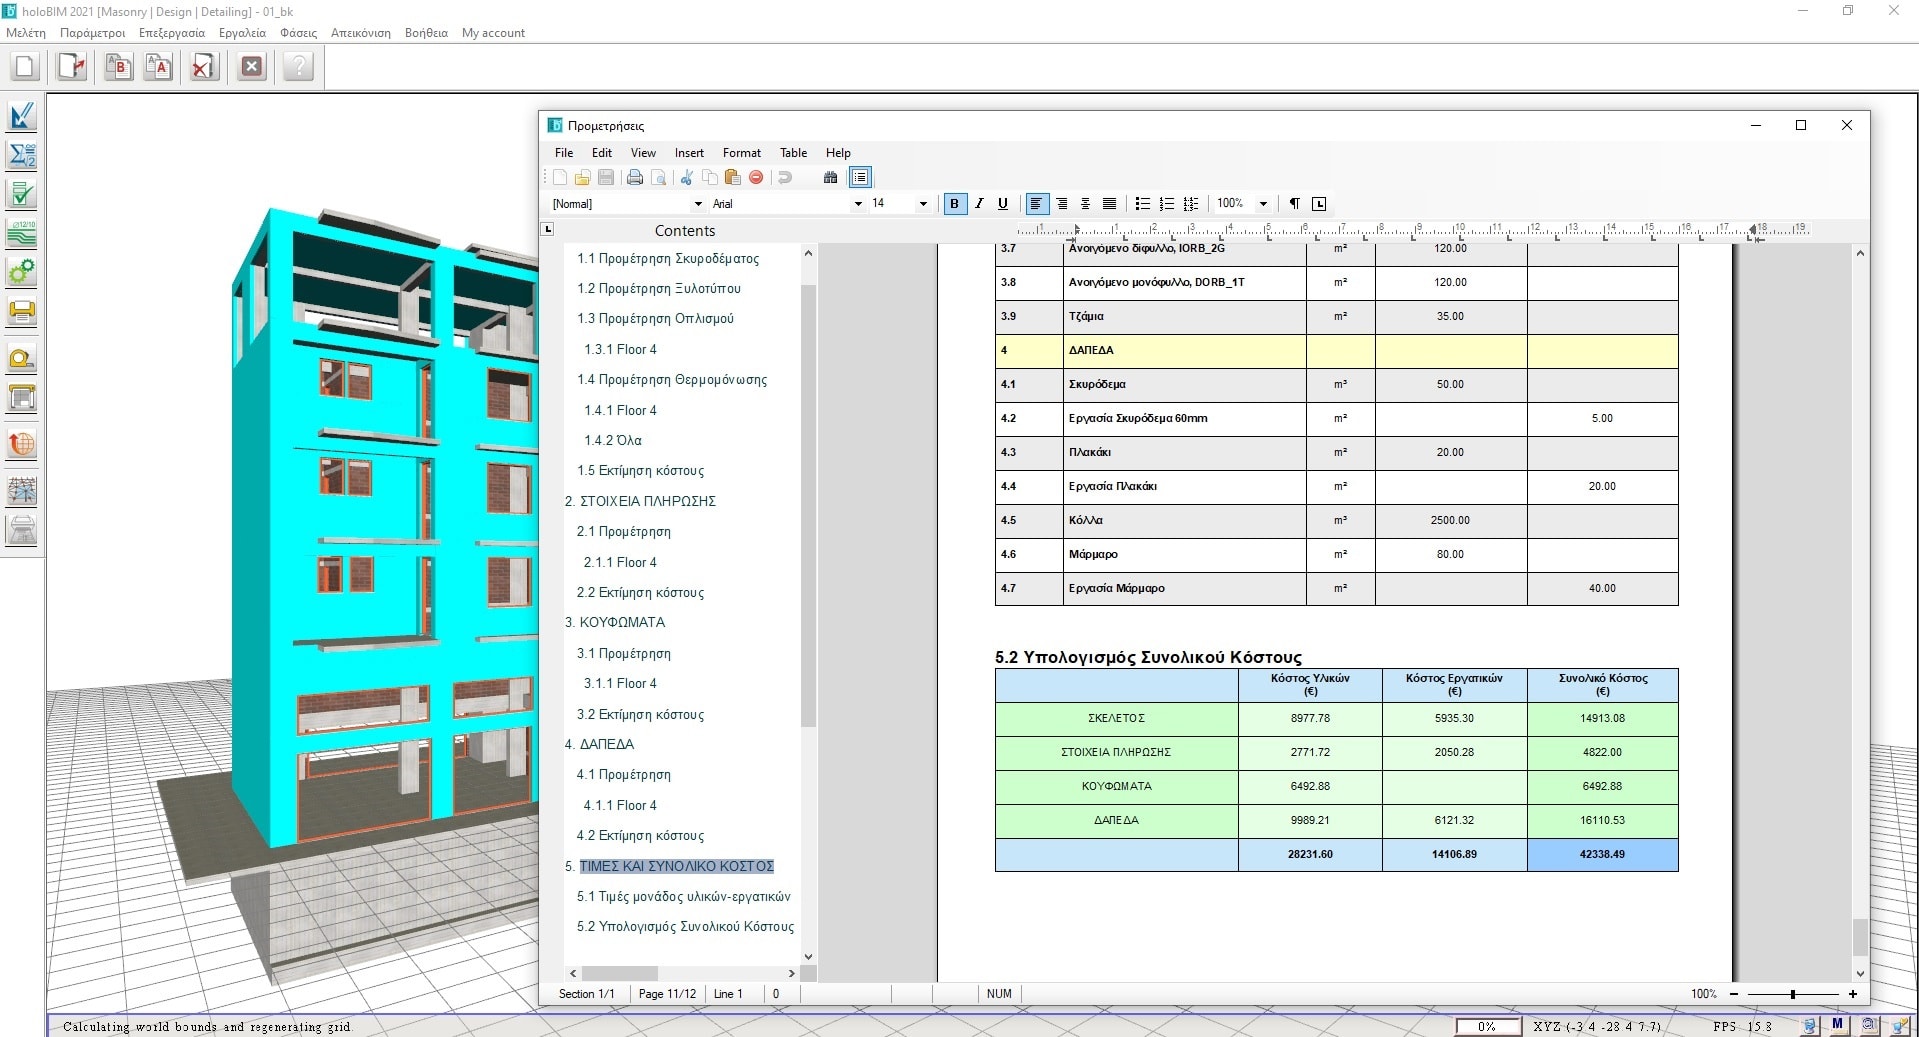Click the save icon in report toolbar

[x=606, y=177]
